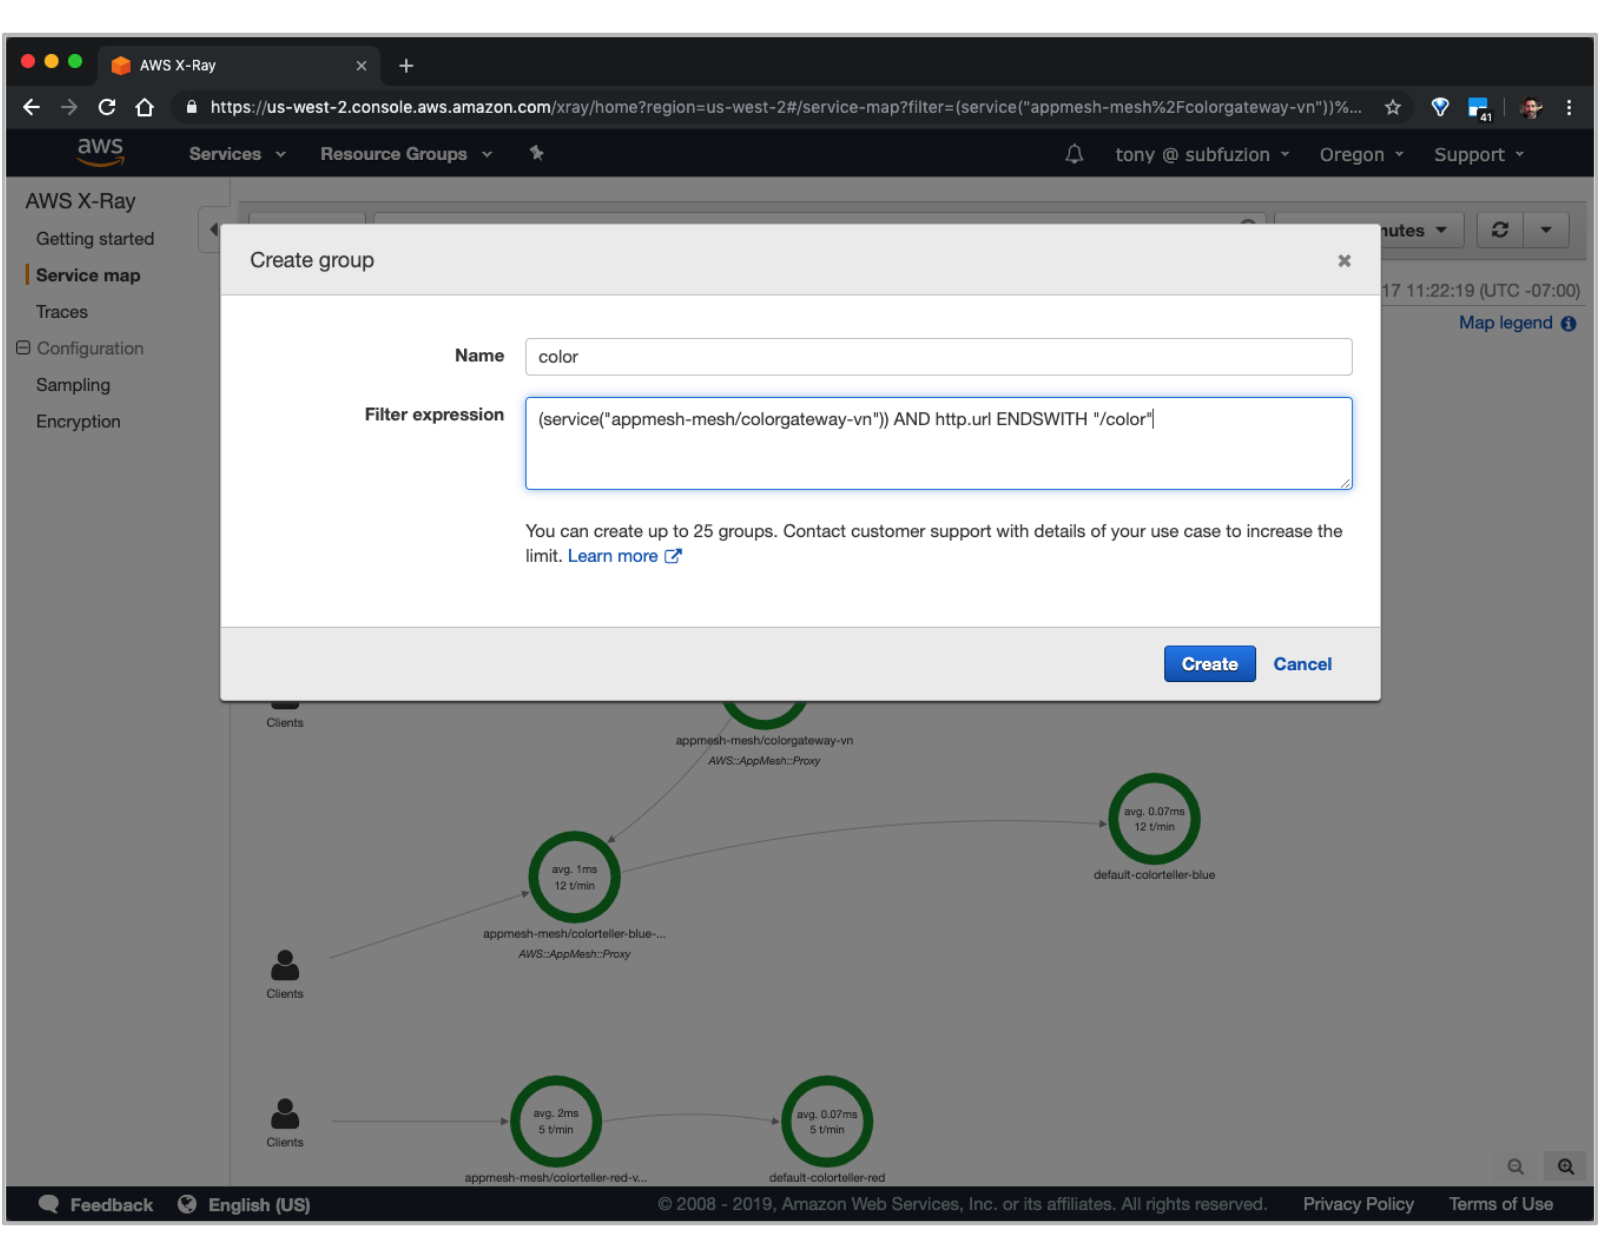The image size is (1600, 1258).
Task: Close the AWS X-Ray browser tab
Action: point(361,66)
